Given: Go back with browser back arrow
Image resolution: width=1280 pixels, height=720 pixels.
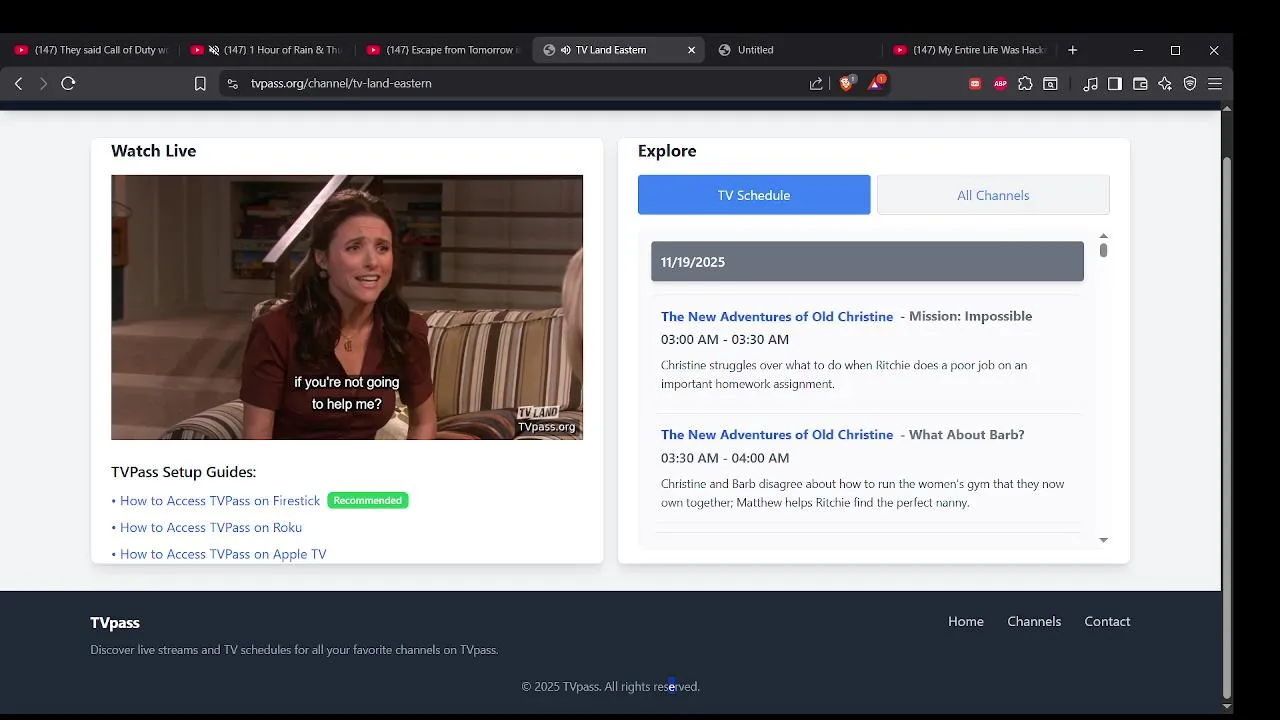Looking at the screenshot, I should [x=18, y=84].
